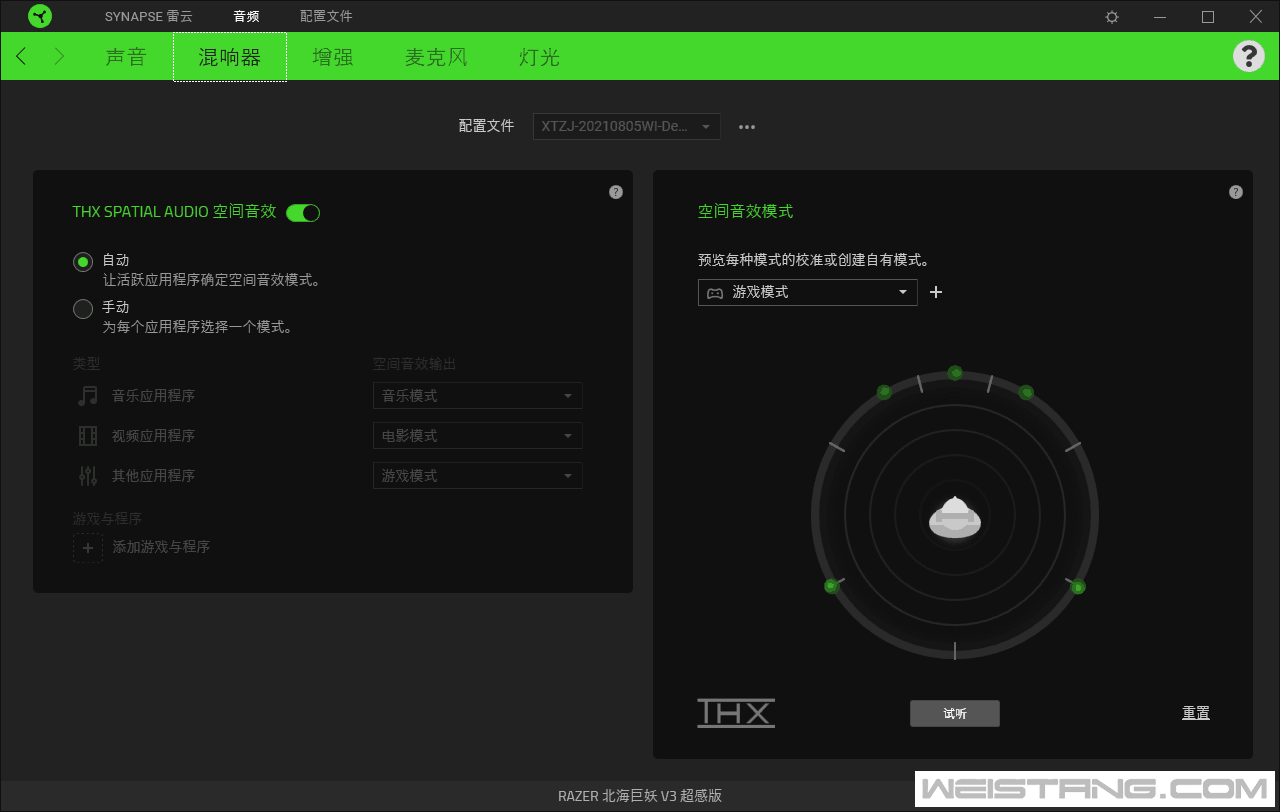
Task: Click the other applications equalizer icon
Action: click(x=88, y=476)
